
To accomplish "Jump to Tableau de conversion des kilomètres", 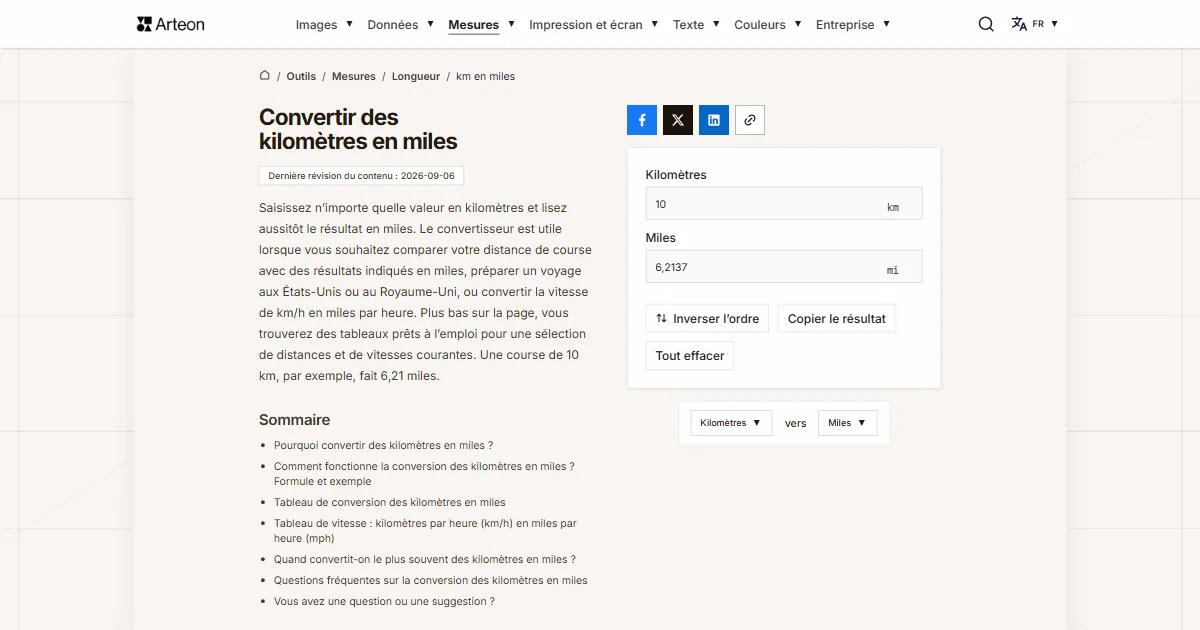I will pos(390,502).
